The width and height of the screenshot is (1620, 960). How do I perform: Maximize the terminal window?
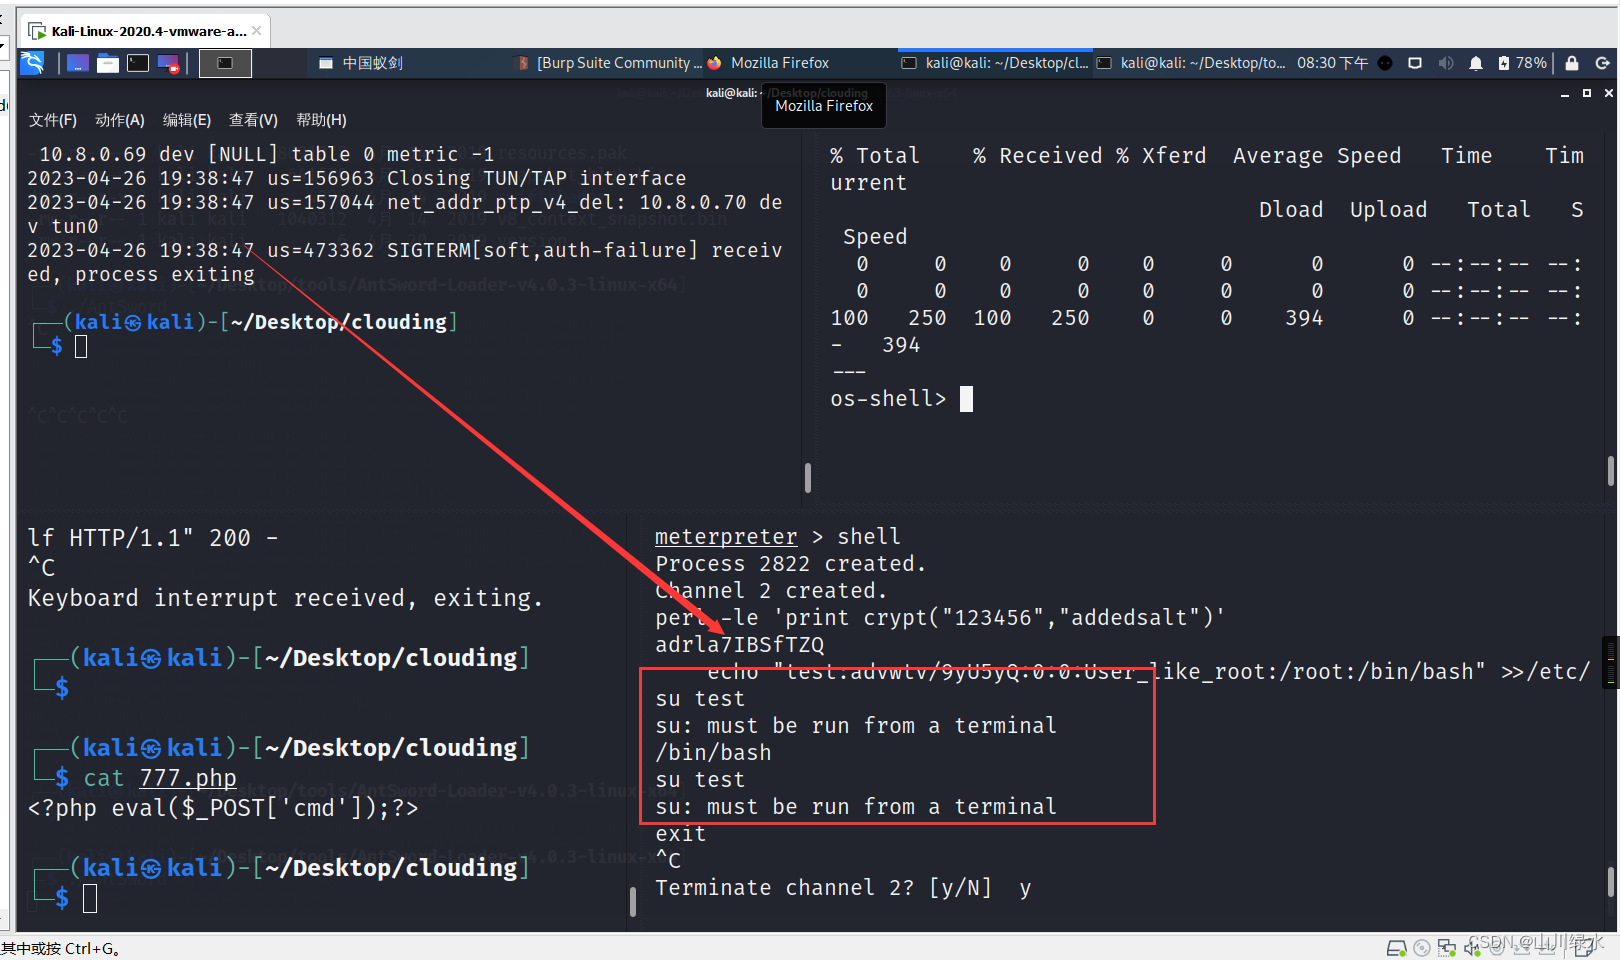click(x=1587, y=93)
